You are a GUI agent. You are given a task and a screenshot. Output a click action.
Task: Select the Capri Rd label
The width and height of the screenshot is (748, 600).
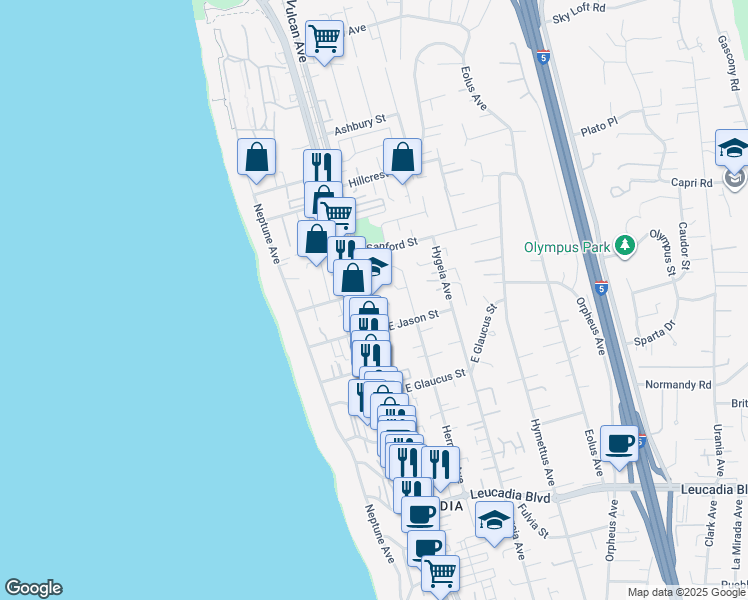pos(691,183)
